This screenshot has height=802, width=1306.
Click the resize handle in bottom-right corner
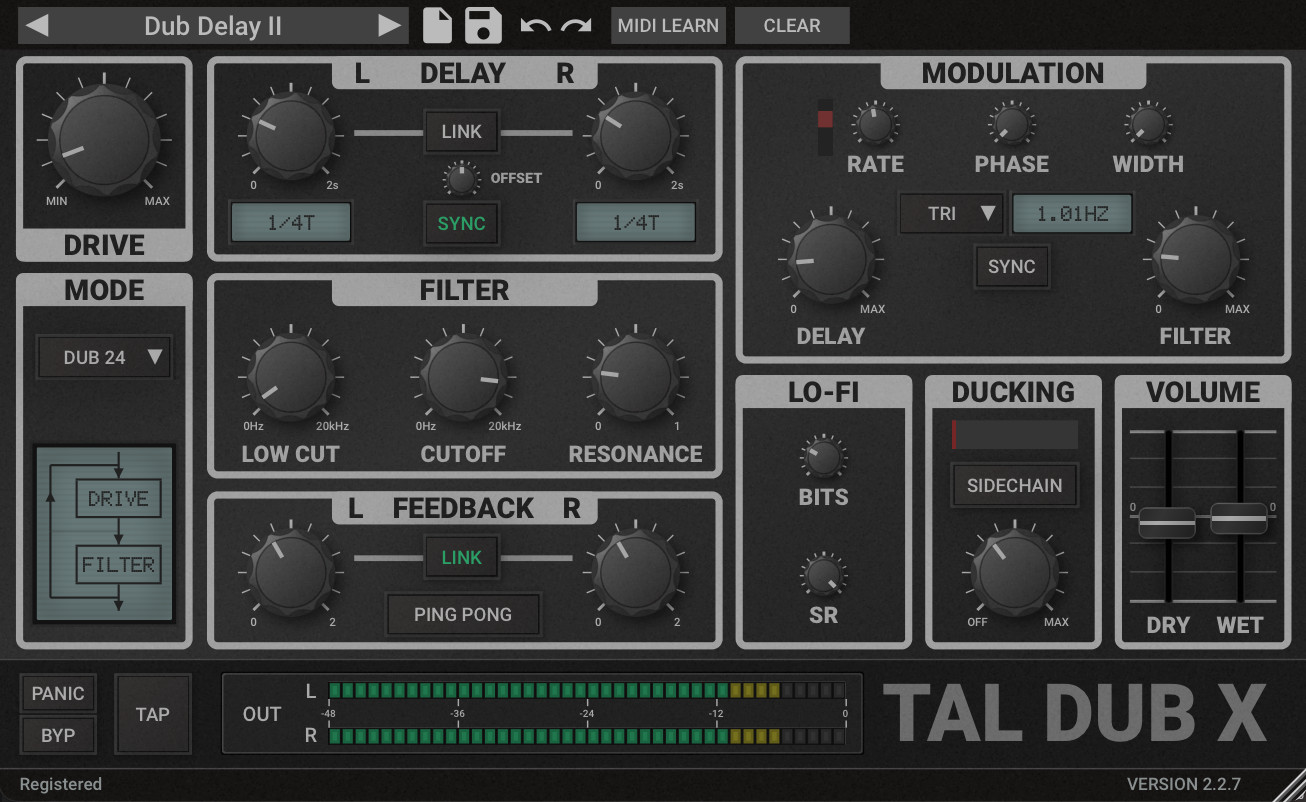1290,785
